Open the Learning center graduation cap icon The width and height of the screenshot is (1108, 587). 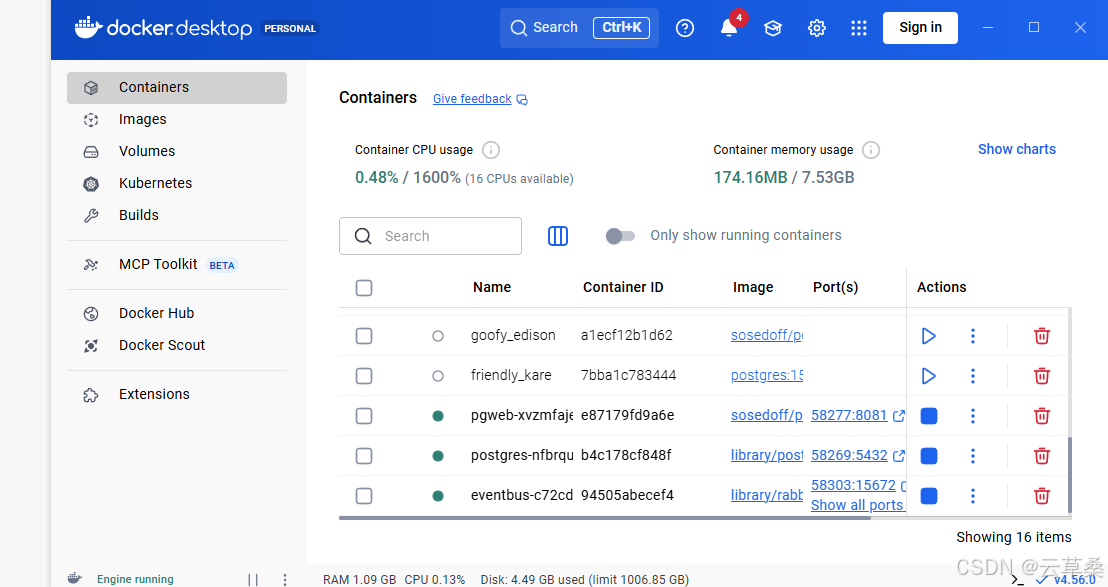(773, 28)
